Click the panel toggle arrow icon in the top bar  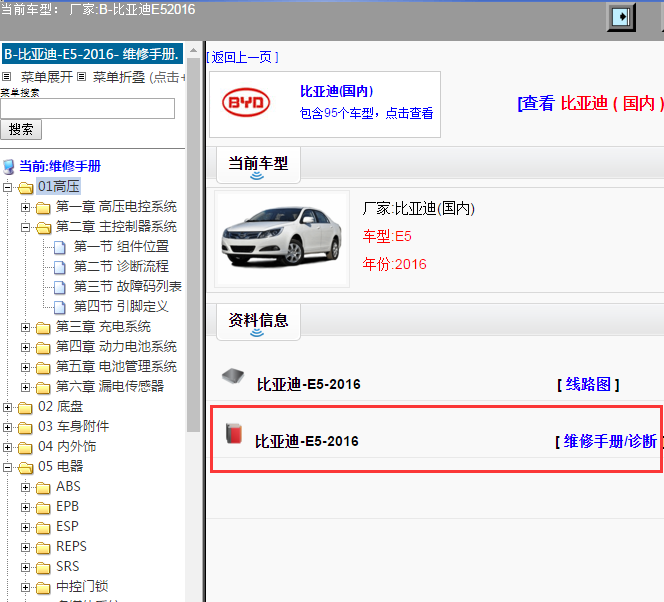click(x=621, y=17)
